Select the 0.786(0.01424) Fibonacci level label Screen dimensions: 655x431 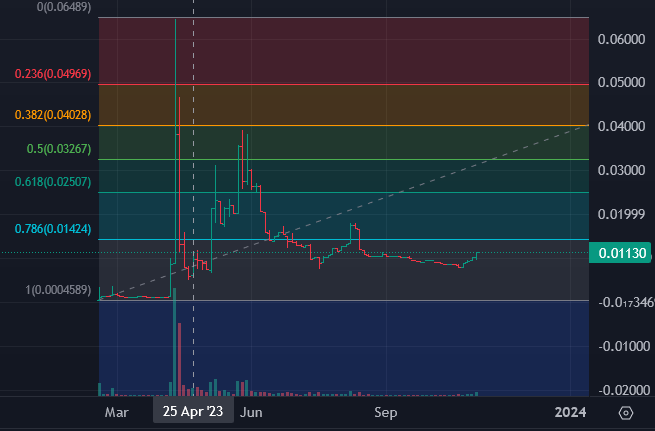[x=53, y=229]
